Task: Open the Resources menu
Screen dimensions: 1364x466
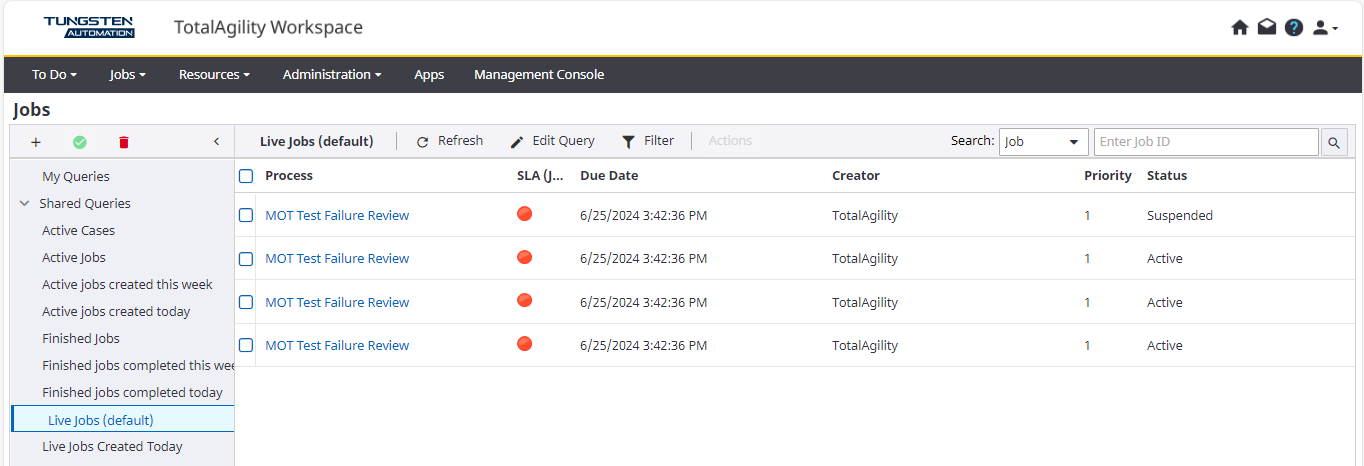Action: pyautogui.click(x=214, y=74)
